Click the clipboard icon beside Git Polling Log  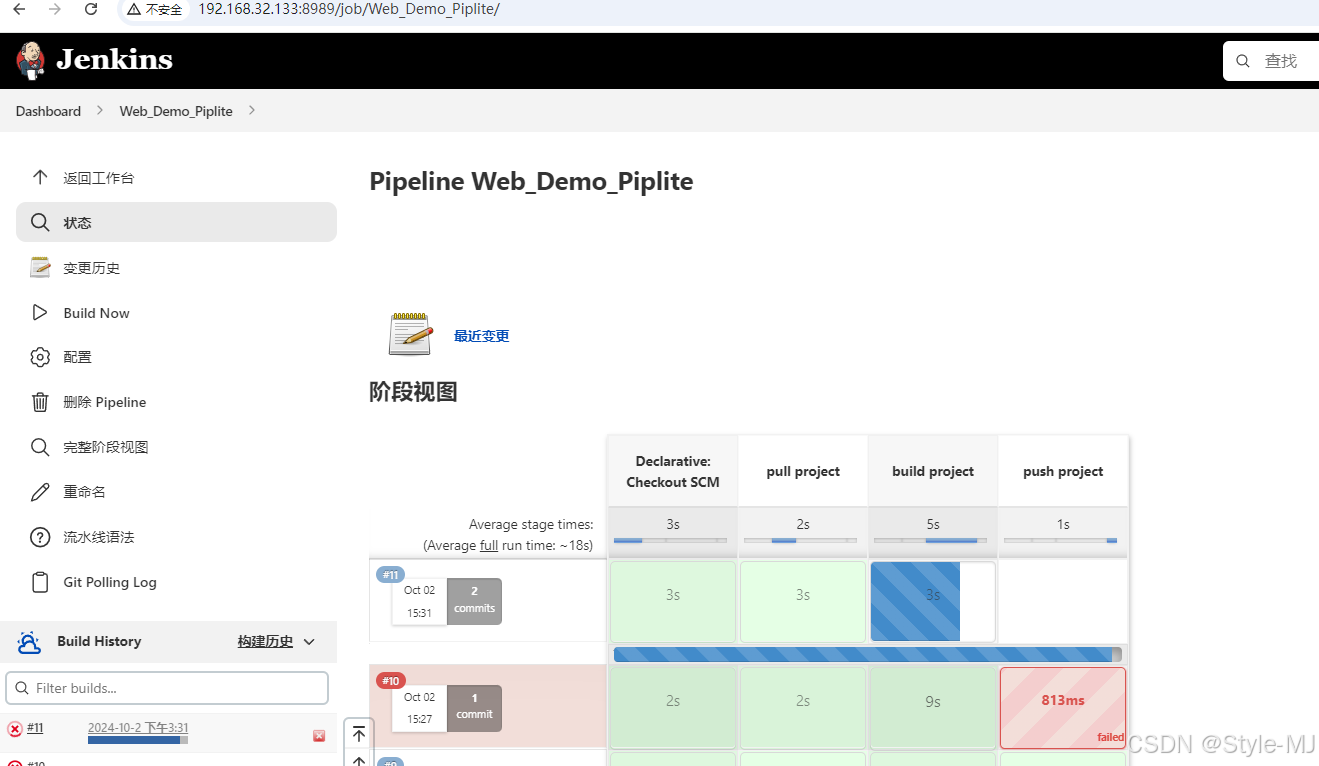pos(40,582)
